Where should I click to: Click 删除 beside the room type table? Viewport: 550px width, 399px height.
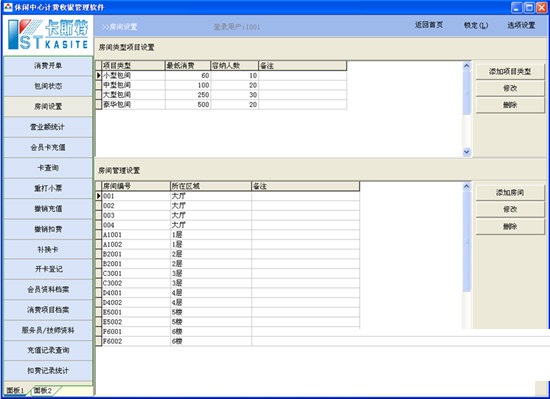[x=510, y=105]
